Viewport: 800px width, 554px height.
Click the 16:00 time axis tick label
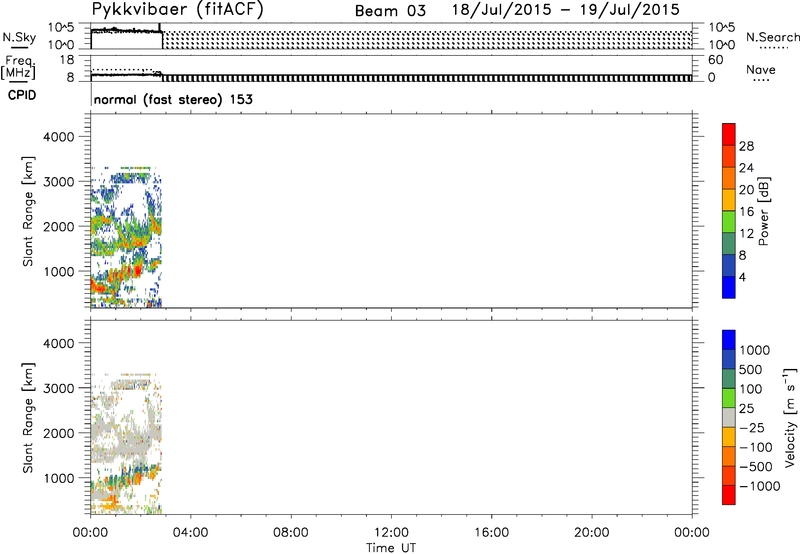[491, 533]
